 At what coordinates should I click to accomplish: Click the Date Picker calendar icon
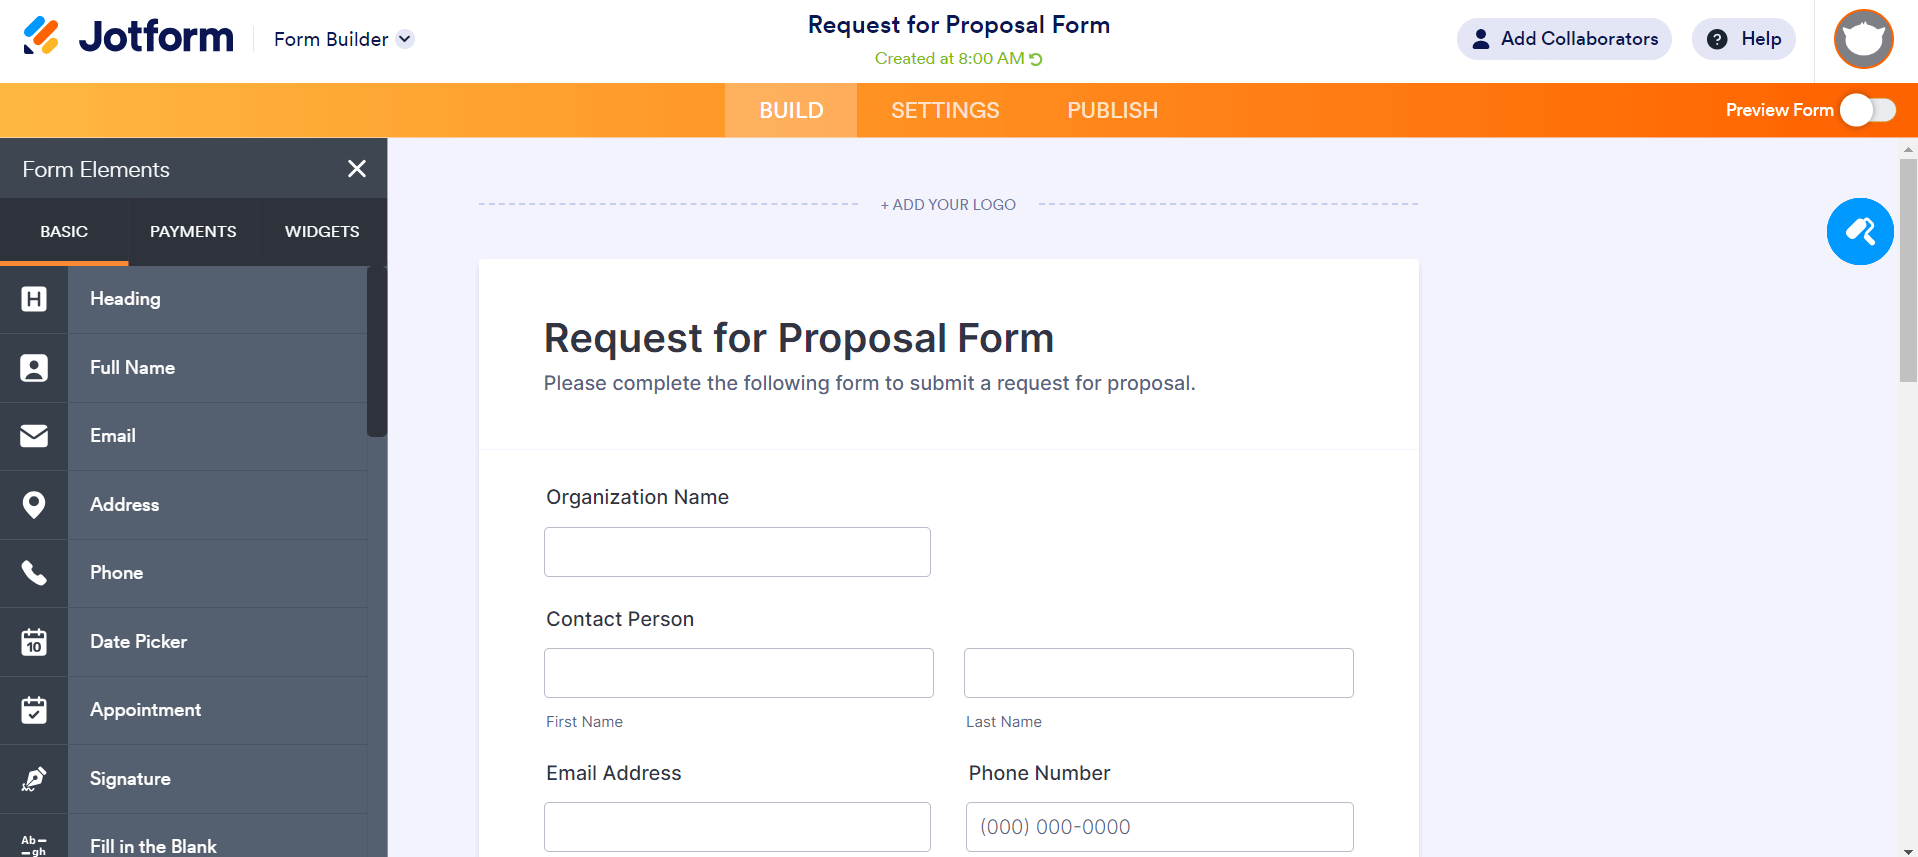click(34, 641)
